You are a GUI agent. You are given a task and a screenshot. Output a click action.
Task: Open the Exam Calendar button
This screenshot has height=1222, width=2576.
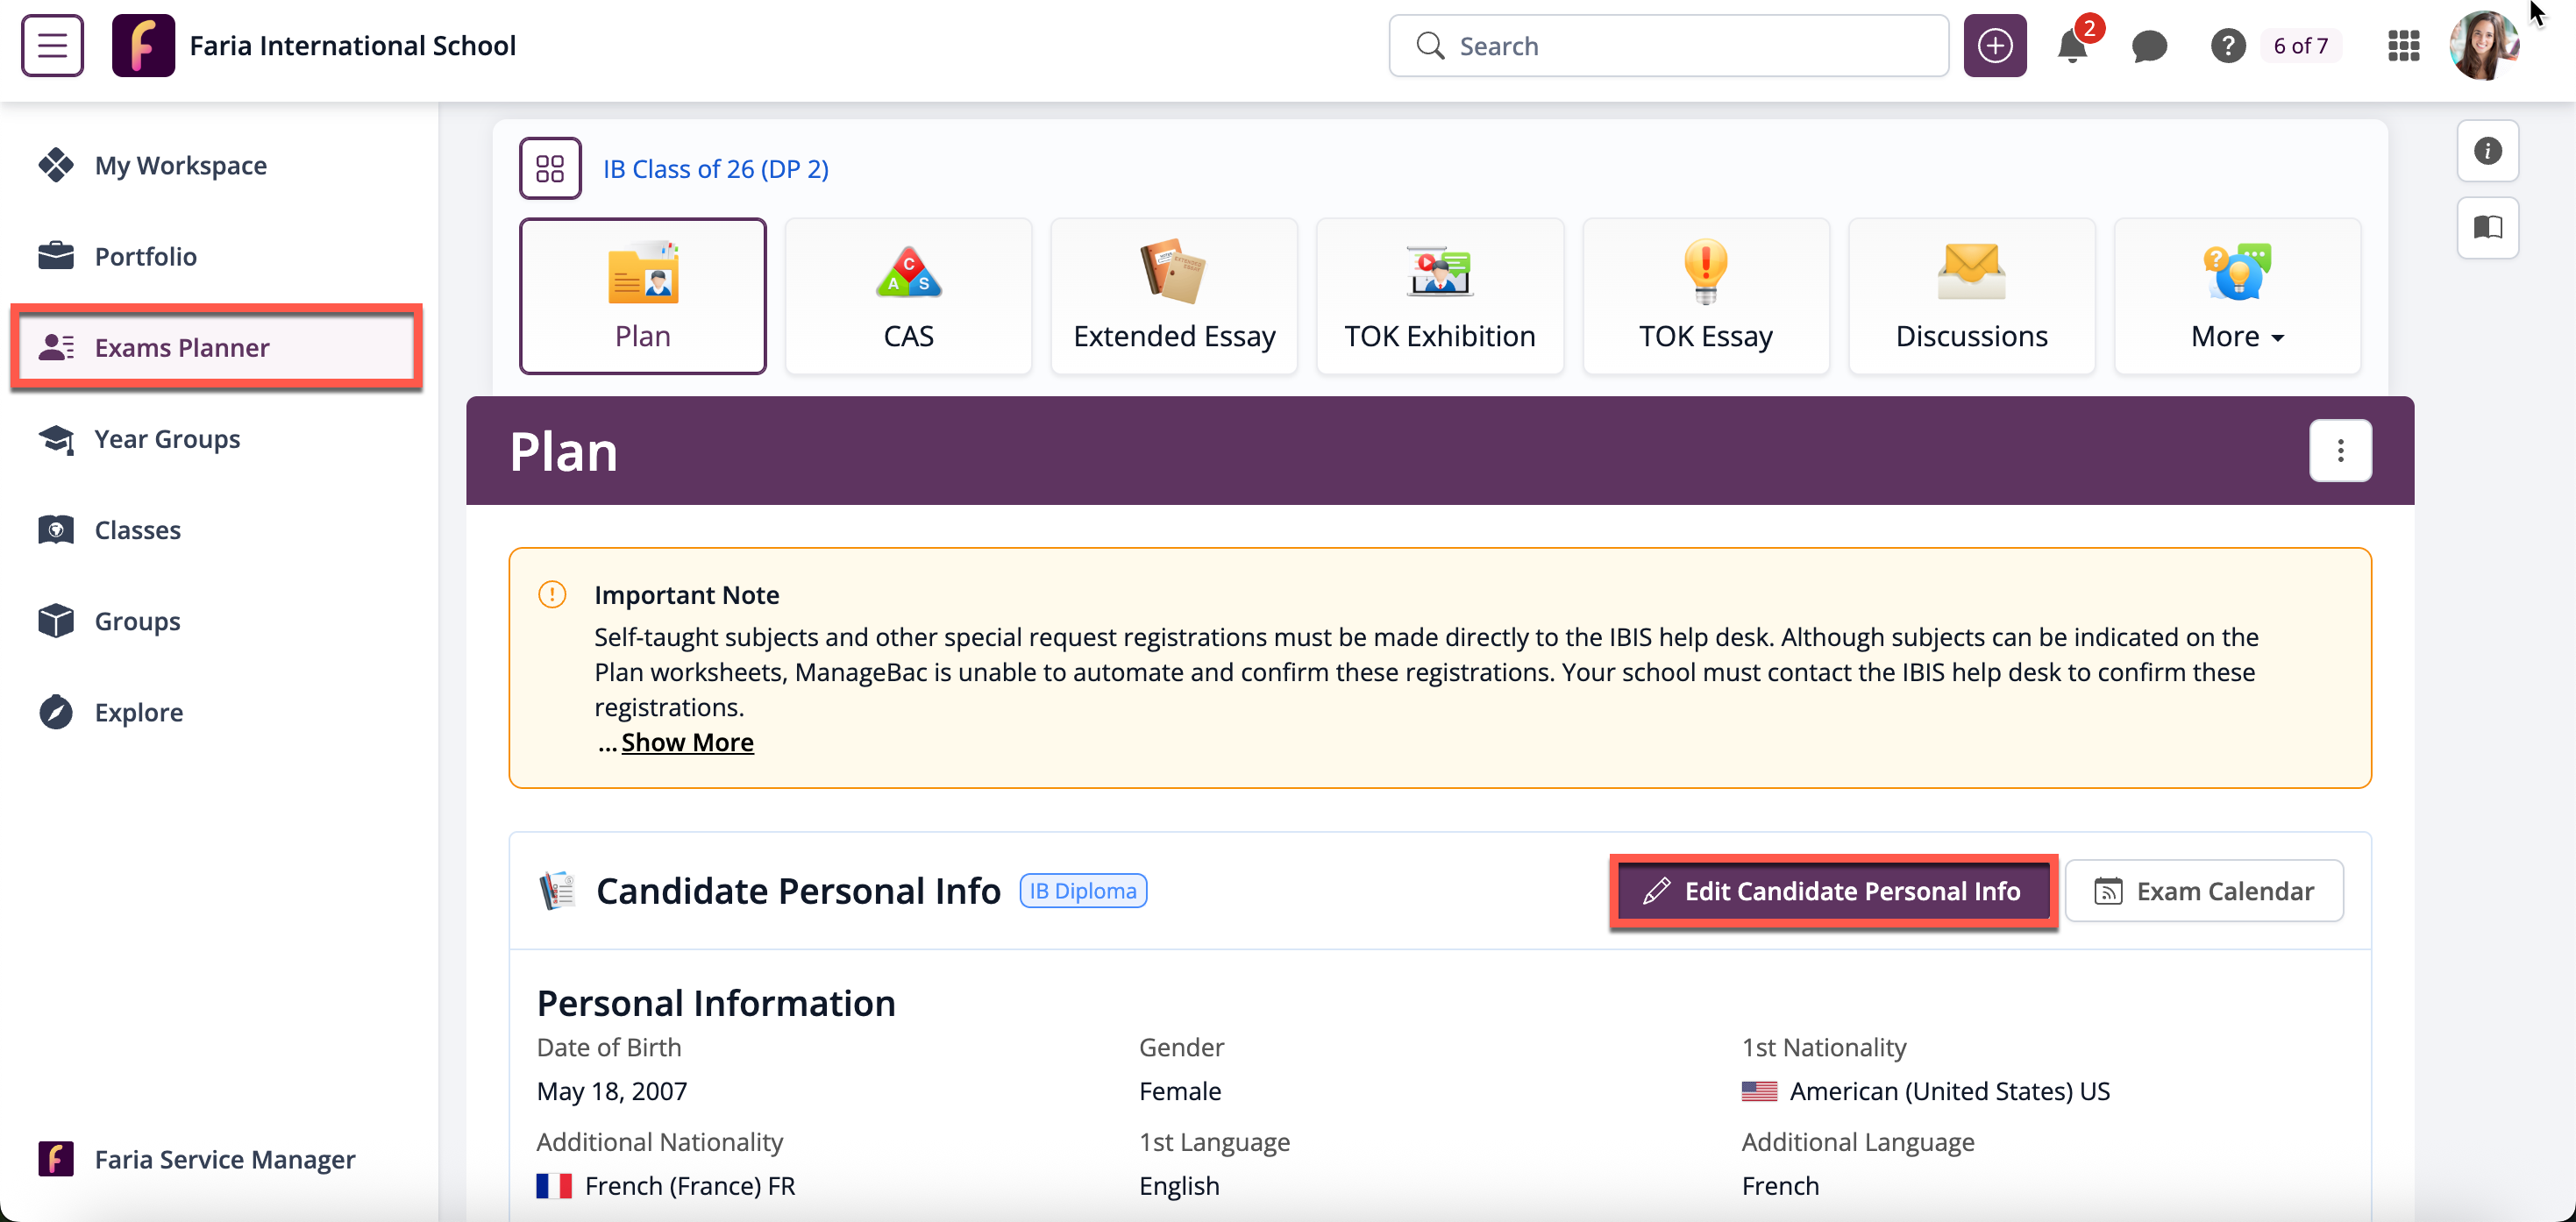coord(2204,891)
